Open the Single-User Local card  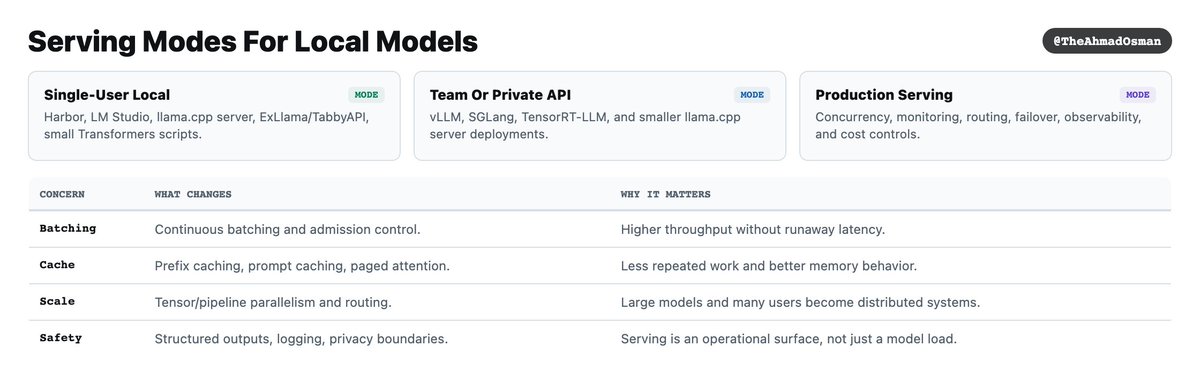click(214, 115)
